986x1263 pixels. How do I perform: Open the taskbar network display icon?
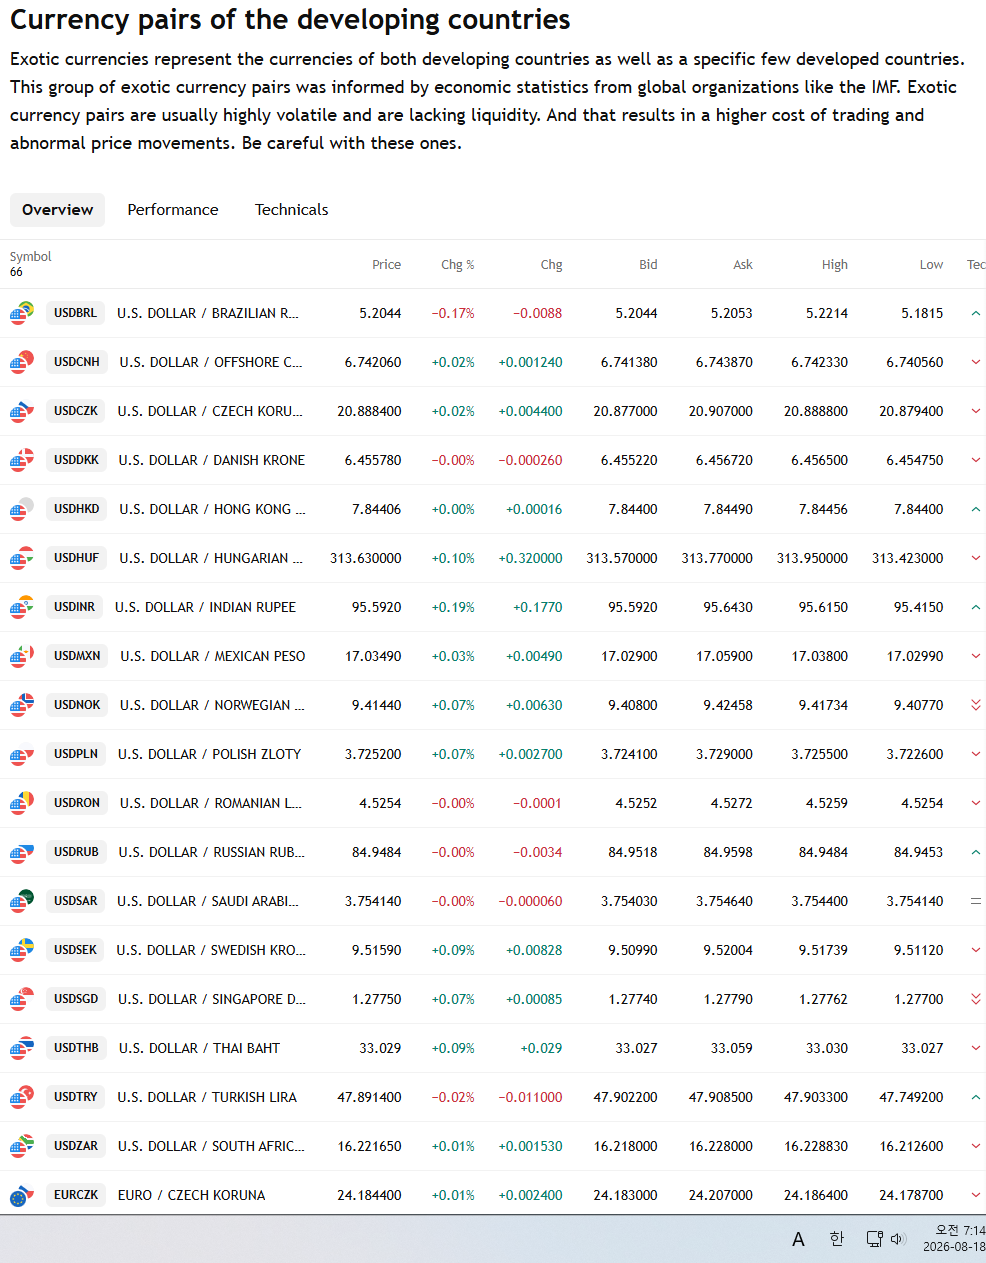tap(874, 1239)
